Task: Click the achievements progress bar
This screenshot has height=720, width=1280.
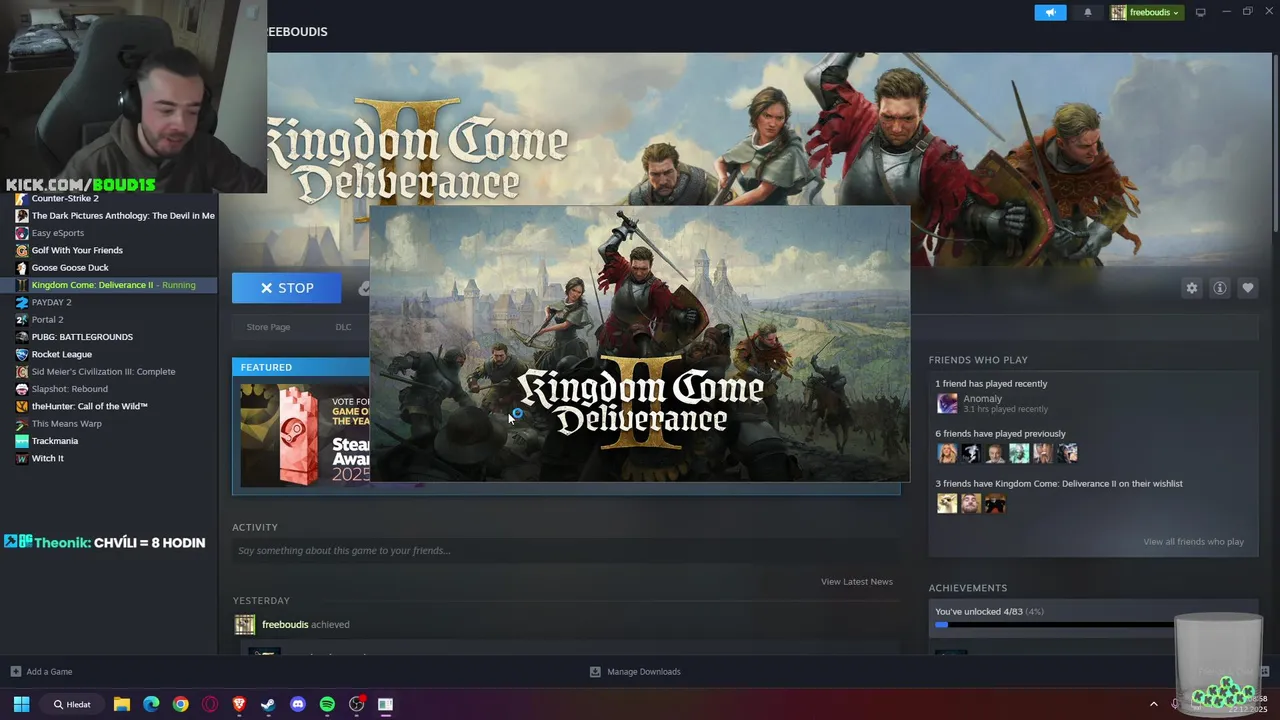Action: click(x=1055, y=625)
